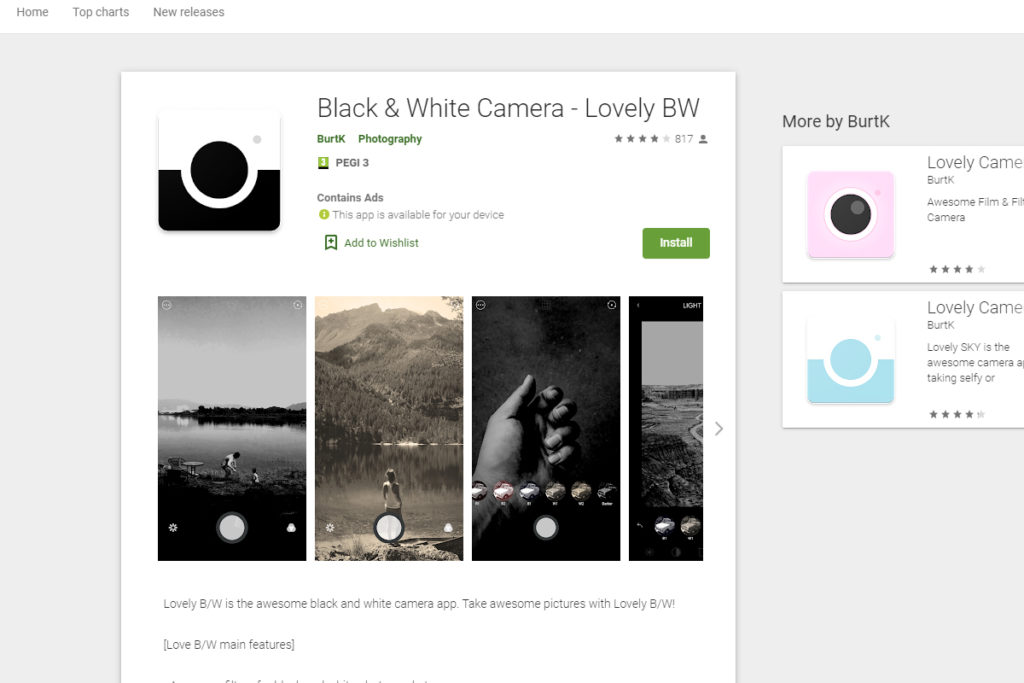Open the Lovely SKY app card title
This screenshot has height=683, width=1024.
[x=975, y=307]
